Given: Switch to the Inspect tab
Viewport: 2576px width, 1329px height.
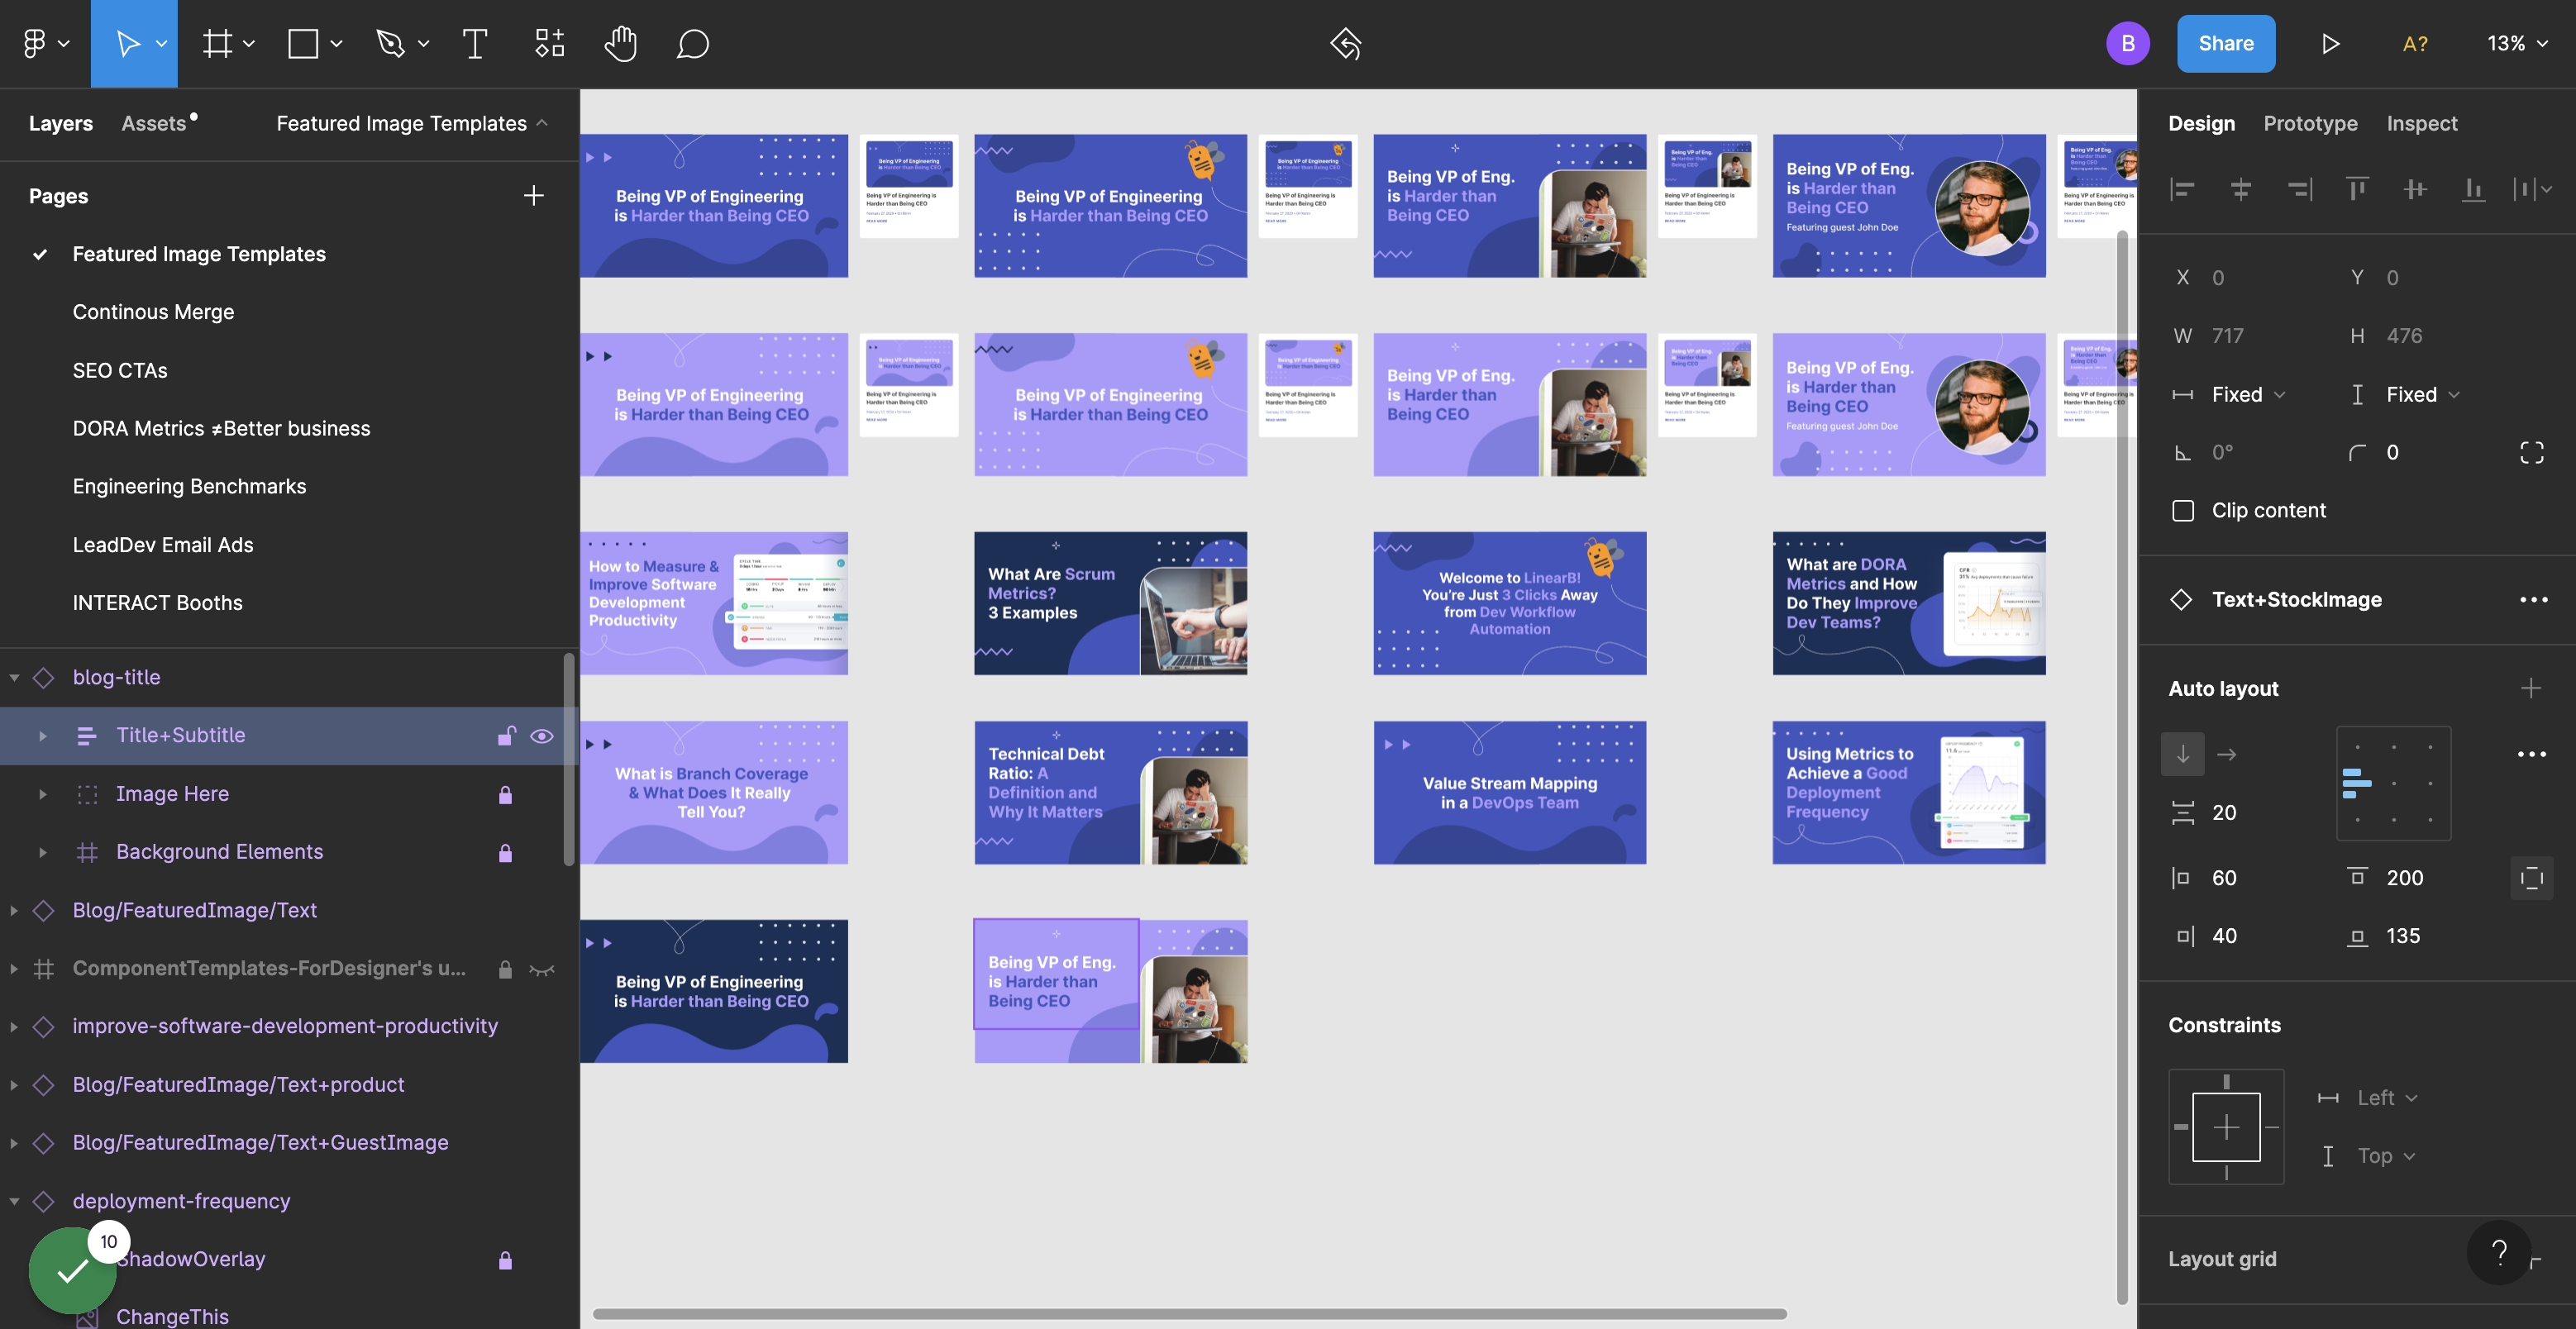Looking at the screenshot, I should pos(2421,123).
